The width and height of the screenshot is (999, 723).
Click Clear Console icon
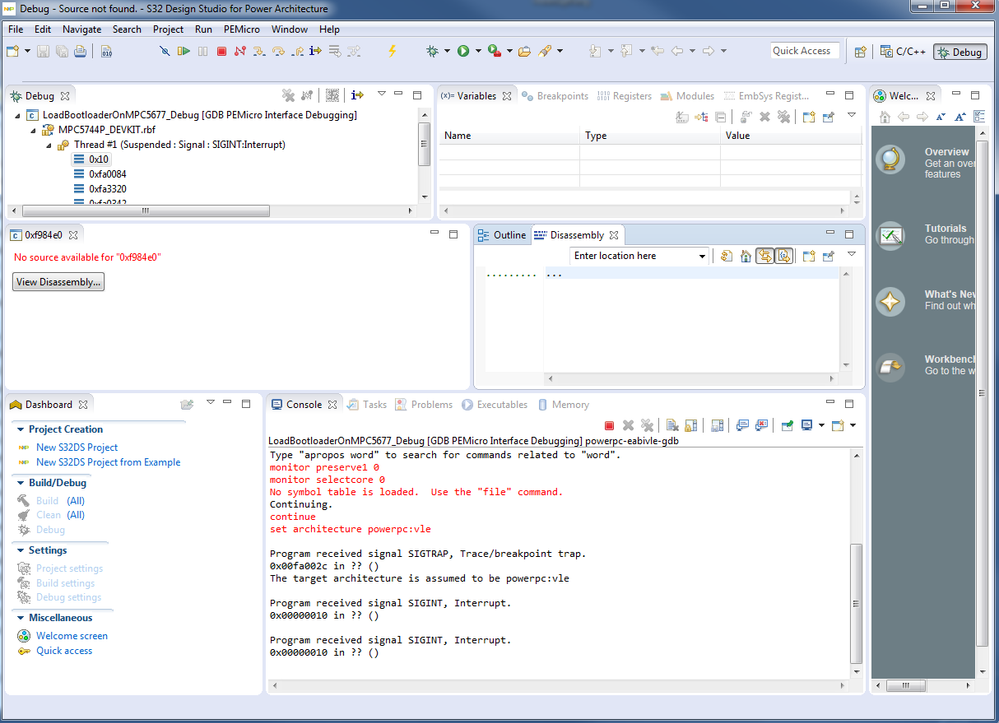[672, 425]
